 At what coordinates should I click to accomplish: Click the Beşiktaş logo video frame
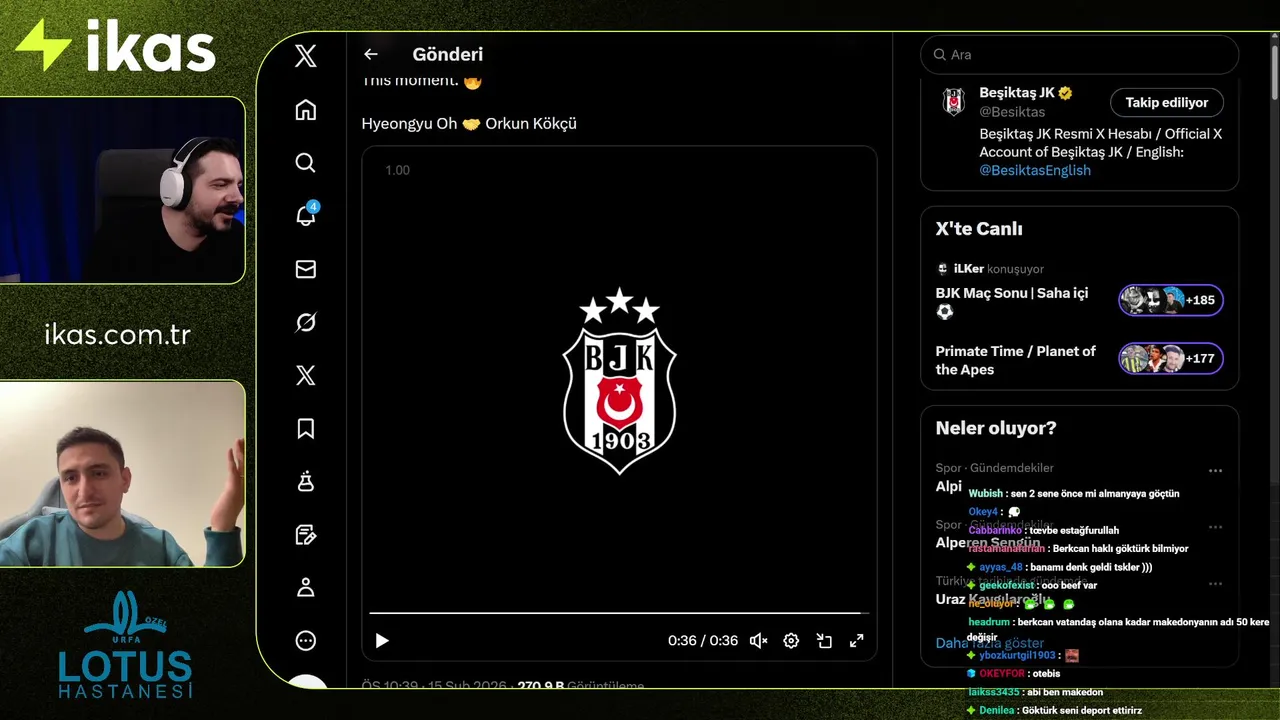(619, 382)
